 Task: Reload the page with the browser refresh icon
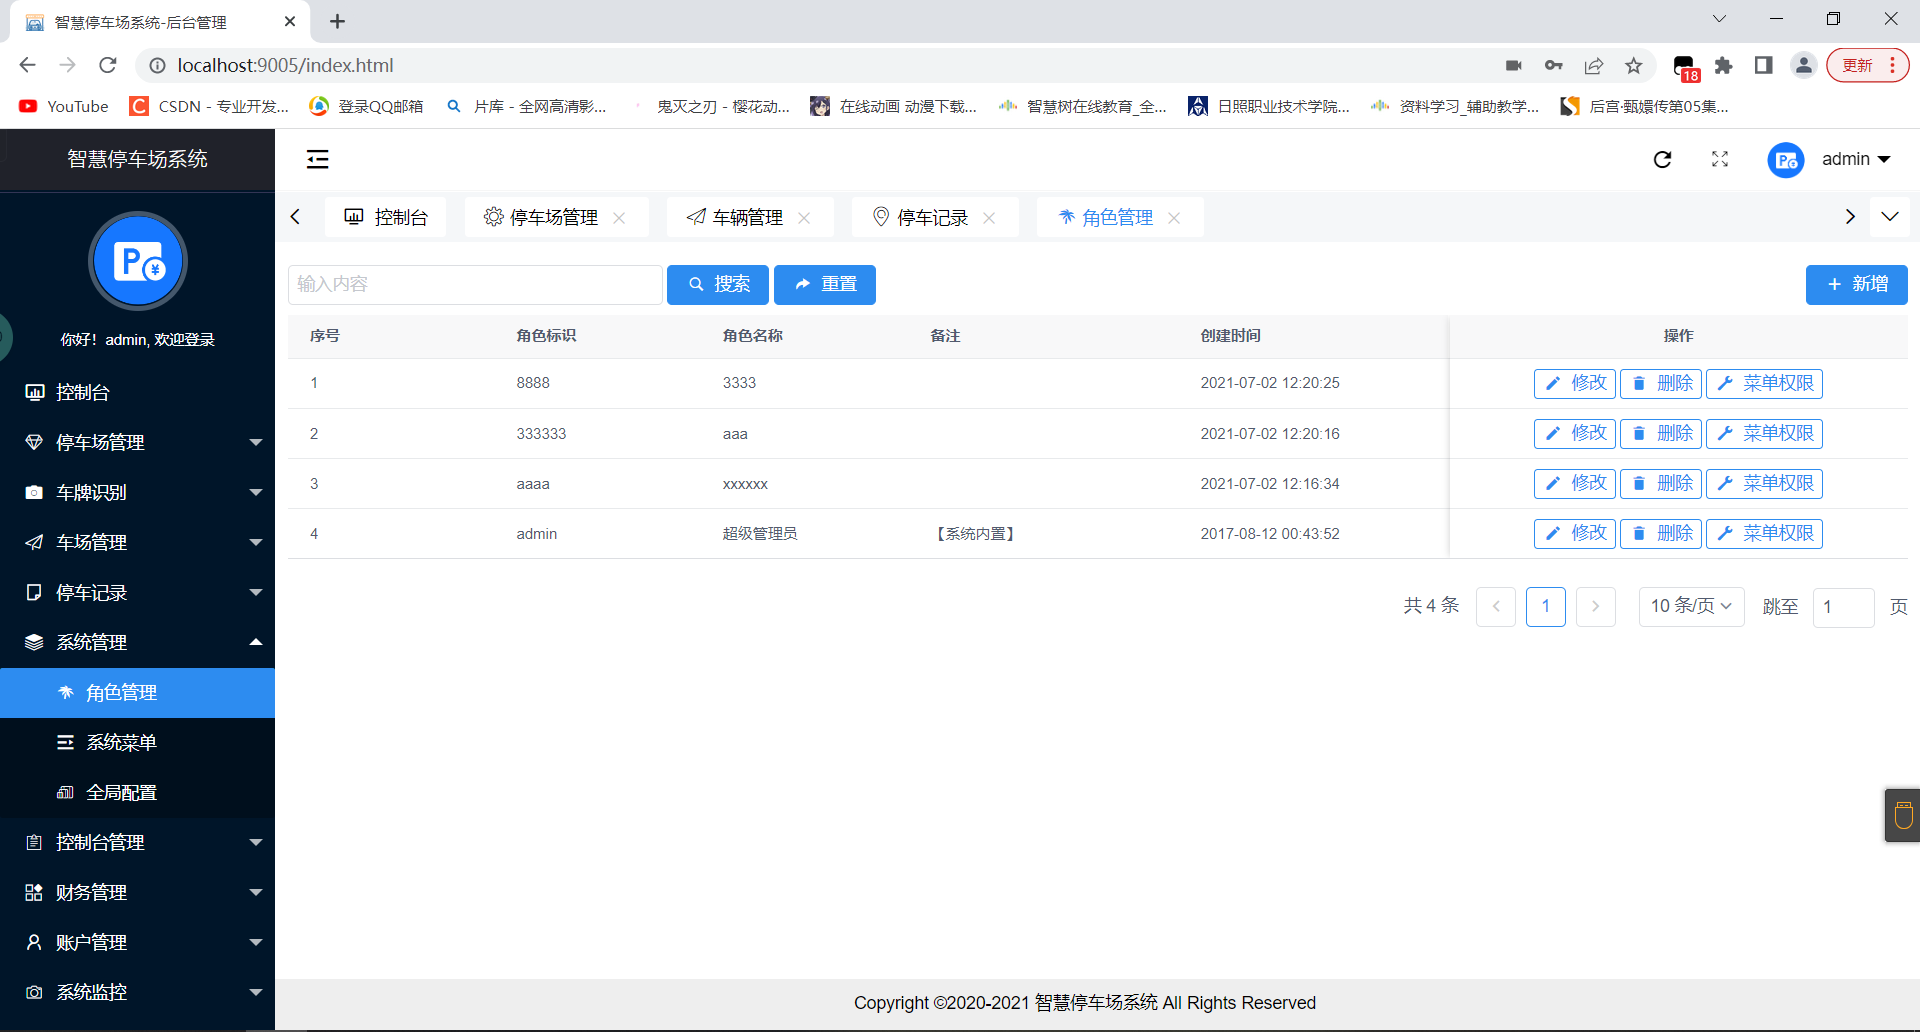(x=108, y=65)
